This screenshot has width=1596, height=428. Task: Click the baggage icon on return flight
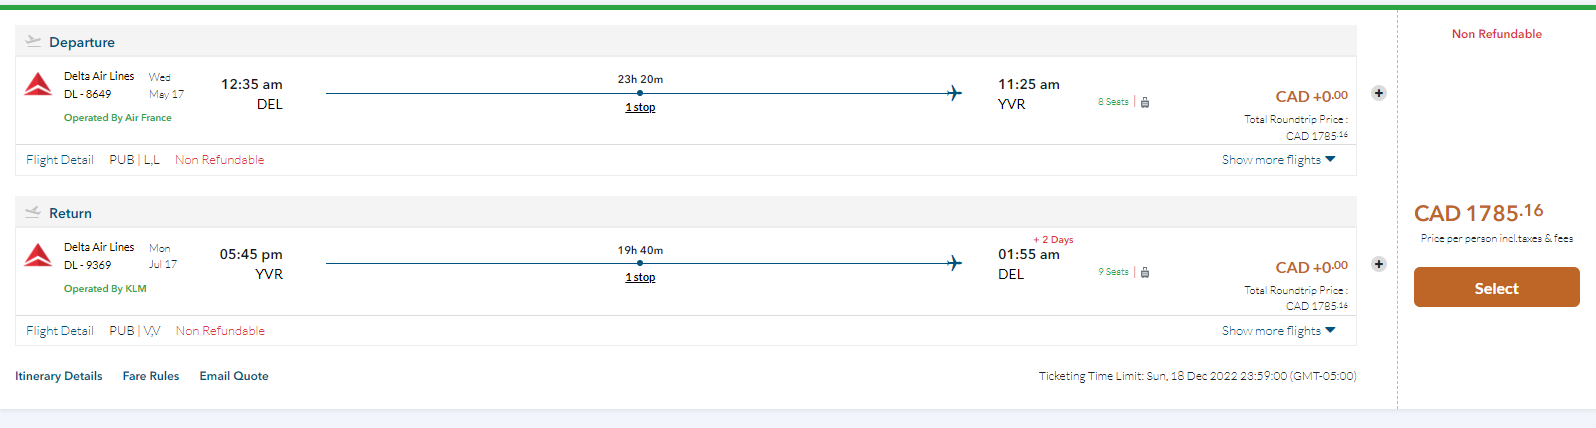click(1145, 272)
